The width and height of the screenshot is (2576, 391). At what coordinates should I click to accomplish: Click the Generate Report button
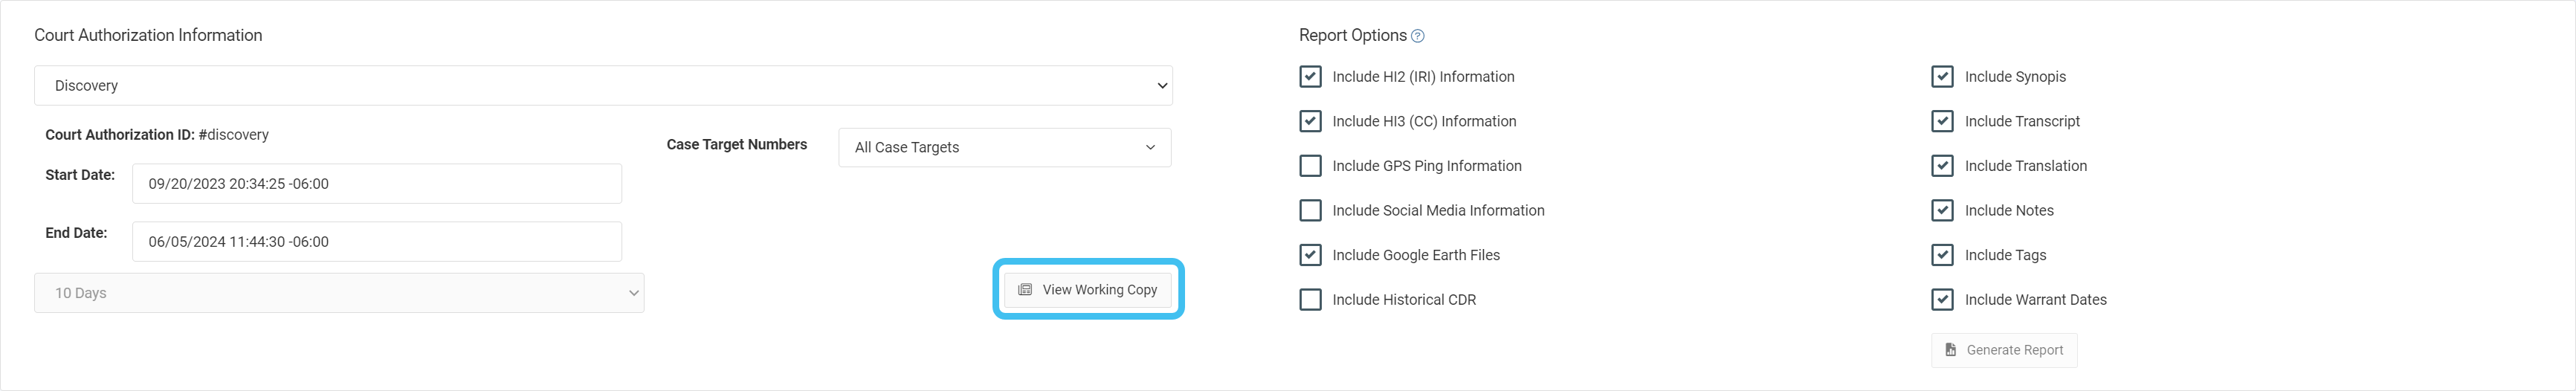click(2003, 350)
